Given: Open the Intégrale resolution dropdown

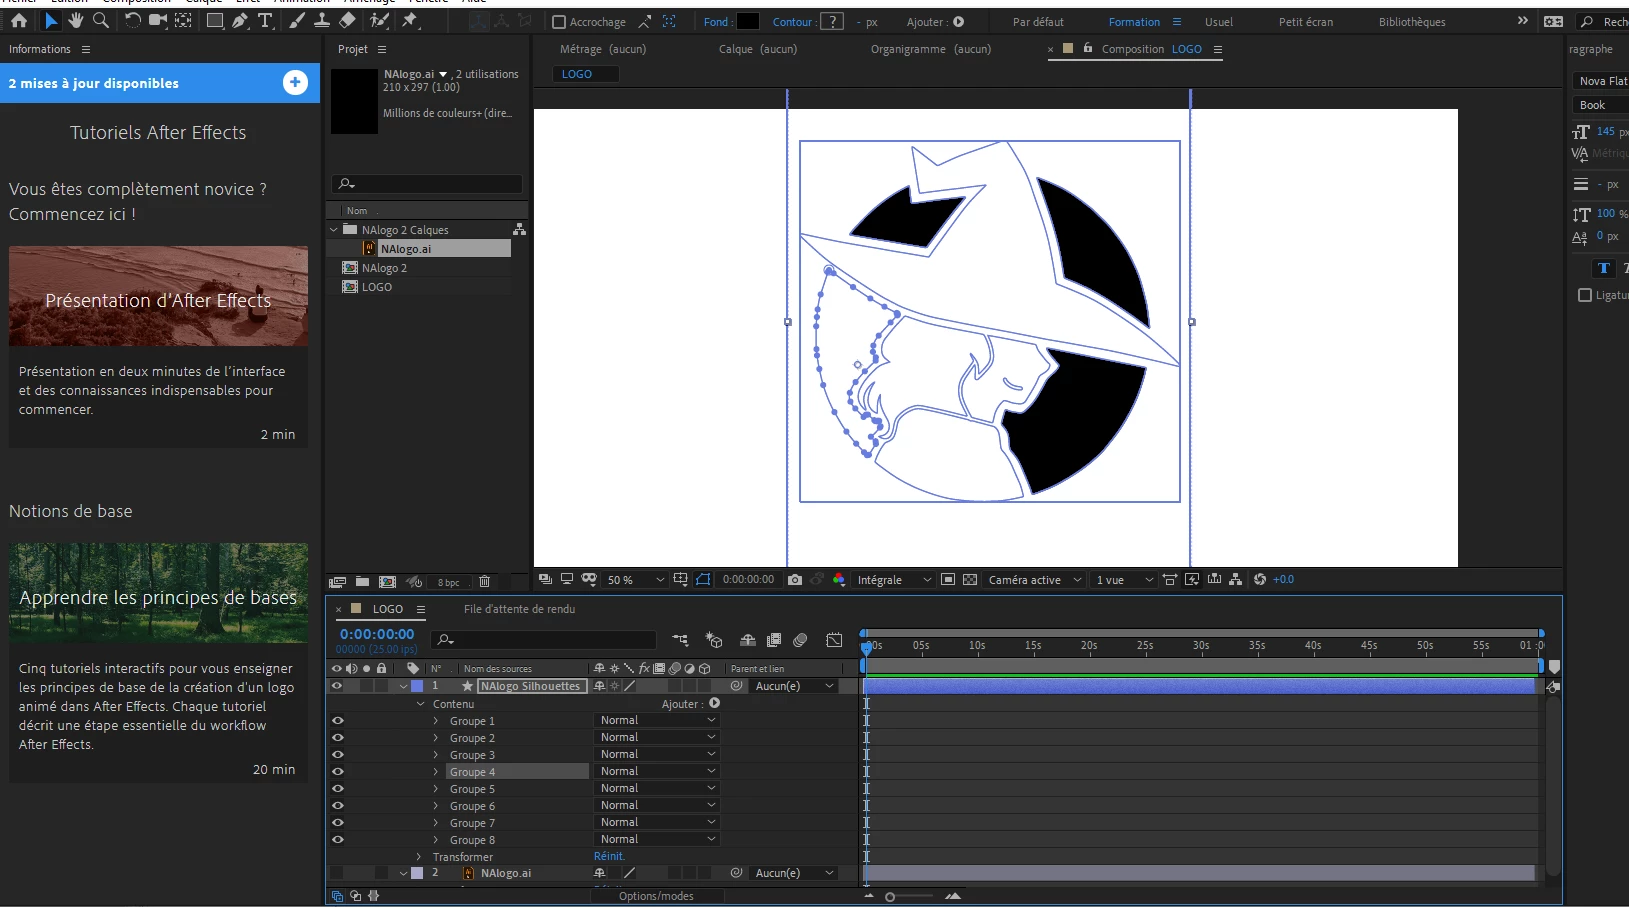Looking at the screenshot, I should pos(894,580).
